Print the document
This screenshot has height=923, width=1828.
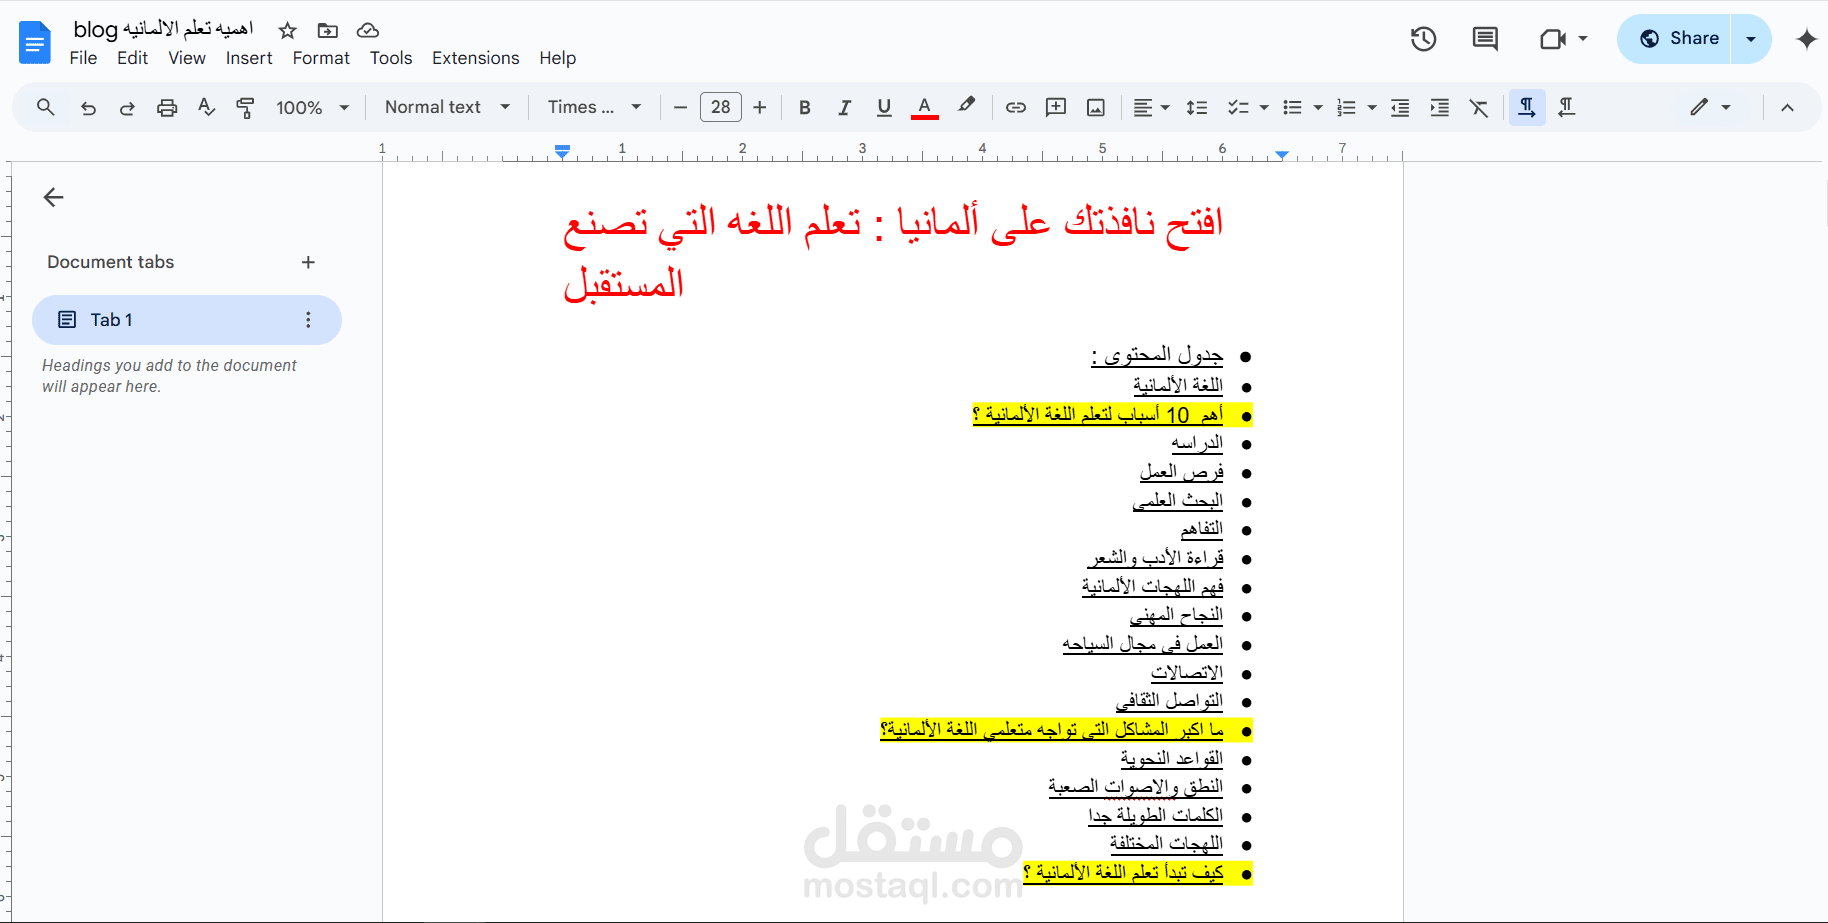click(x=167, y=107)
